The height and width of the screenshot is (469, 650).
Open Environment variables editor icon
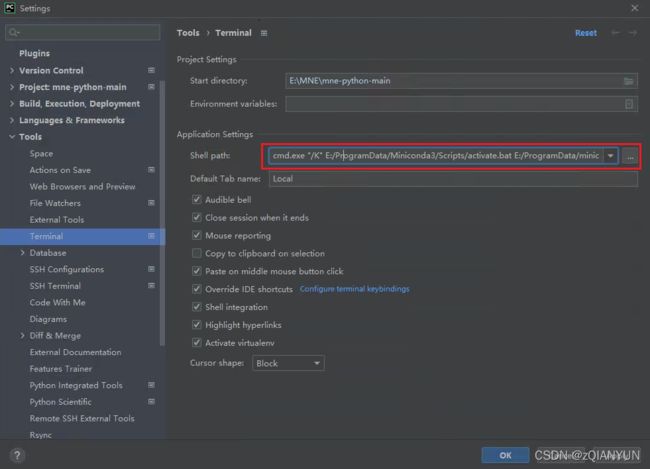629,104
